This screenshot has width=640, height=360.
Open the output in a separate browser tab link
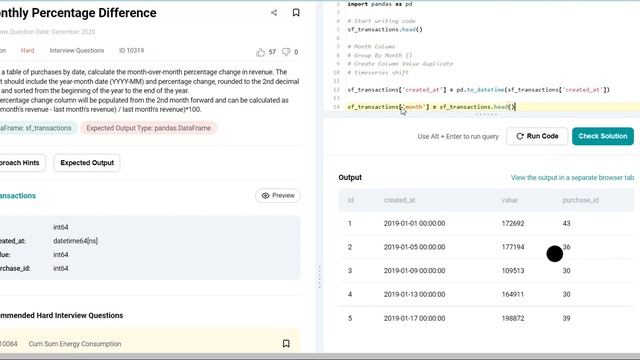pyautogui.click(x=572, y=178)
